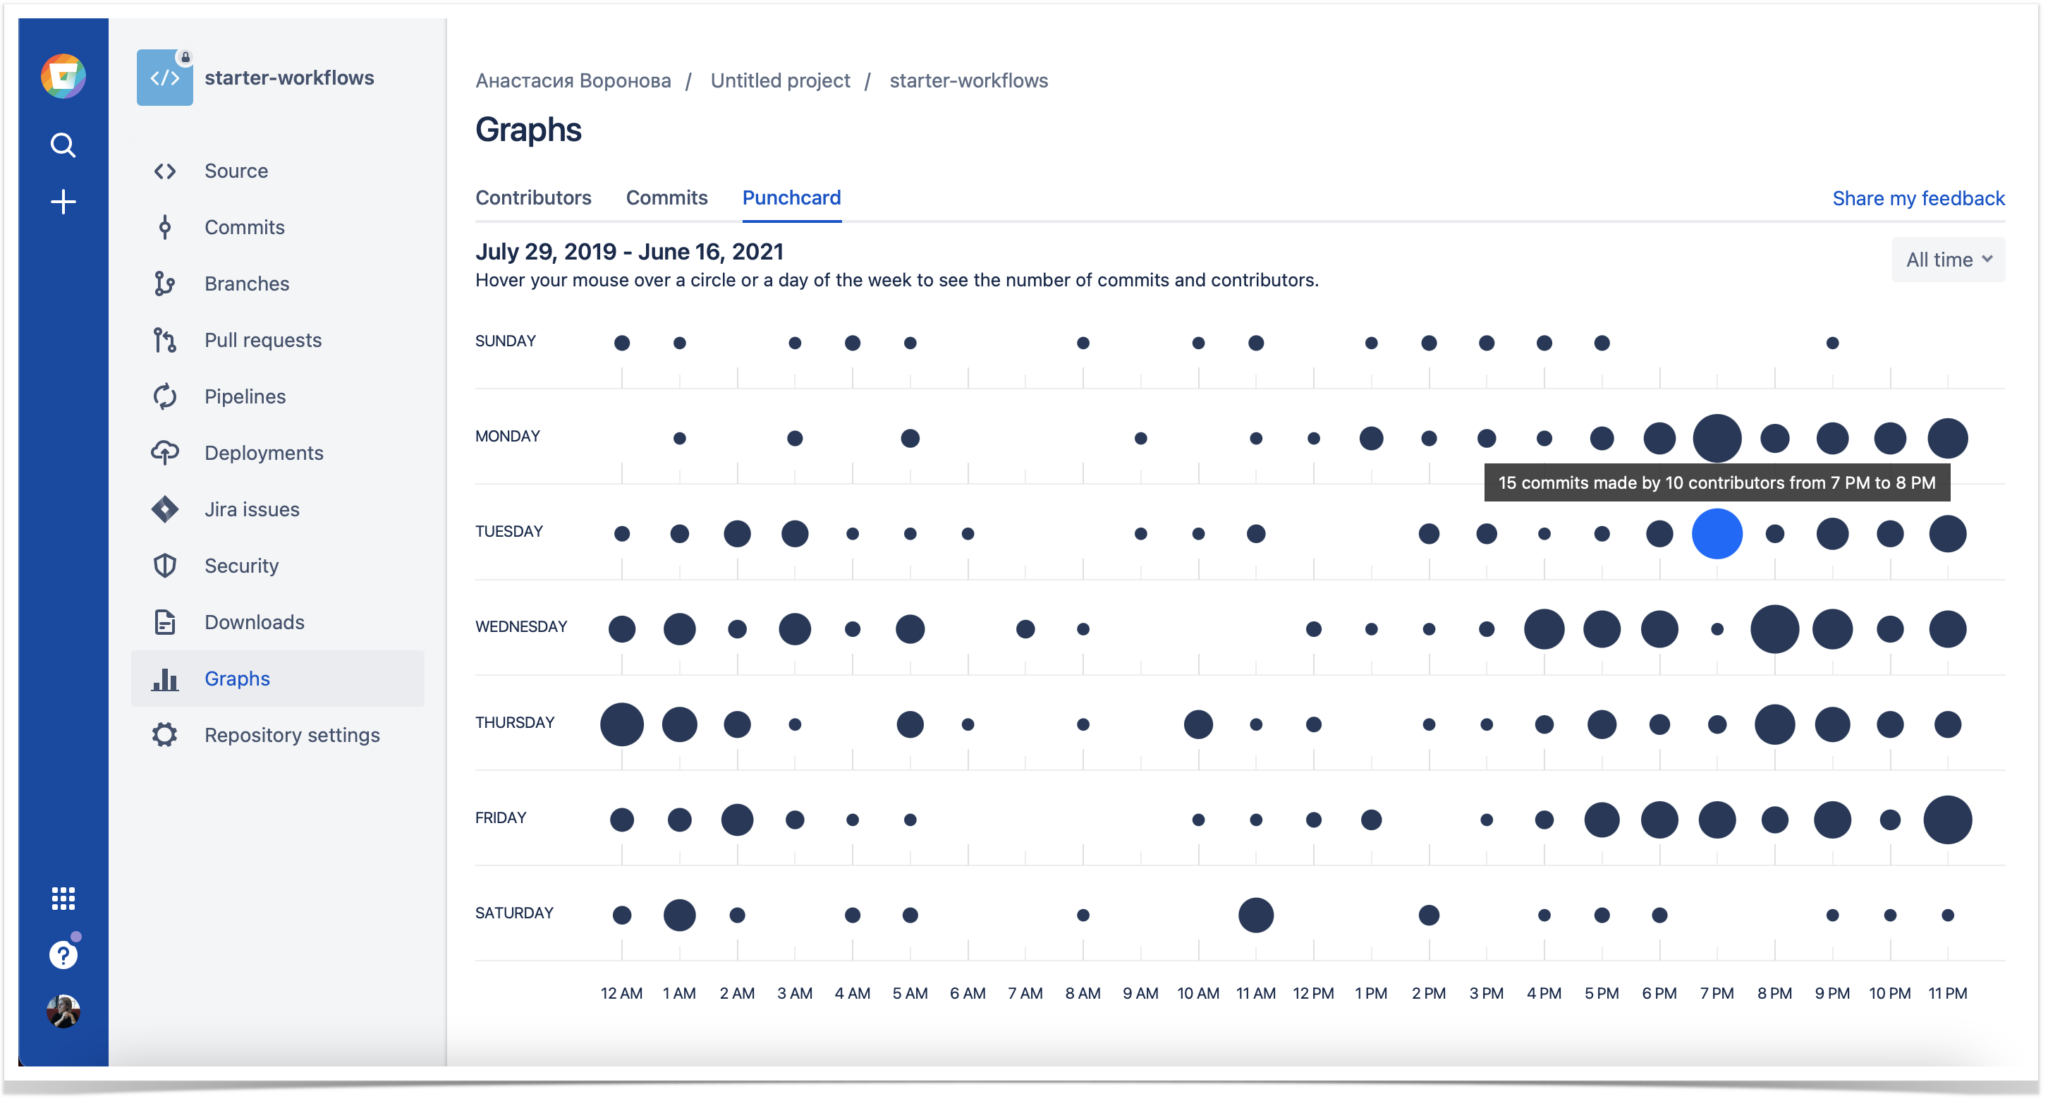The image size is (2048, 1101).
Task: Select the highlighted blue Tuesday 7 PM circle
Action: point(1718,534)
